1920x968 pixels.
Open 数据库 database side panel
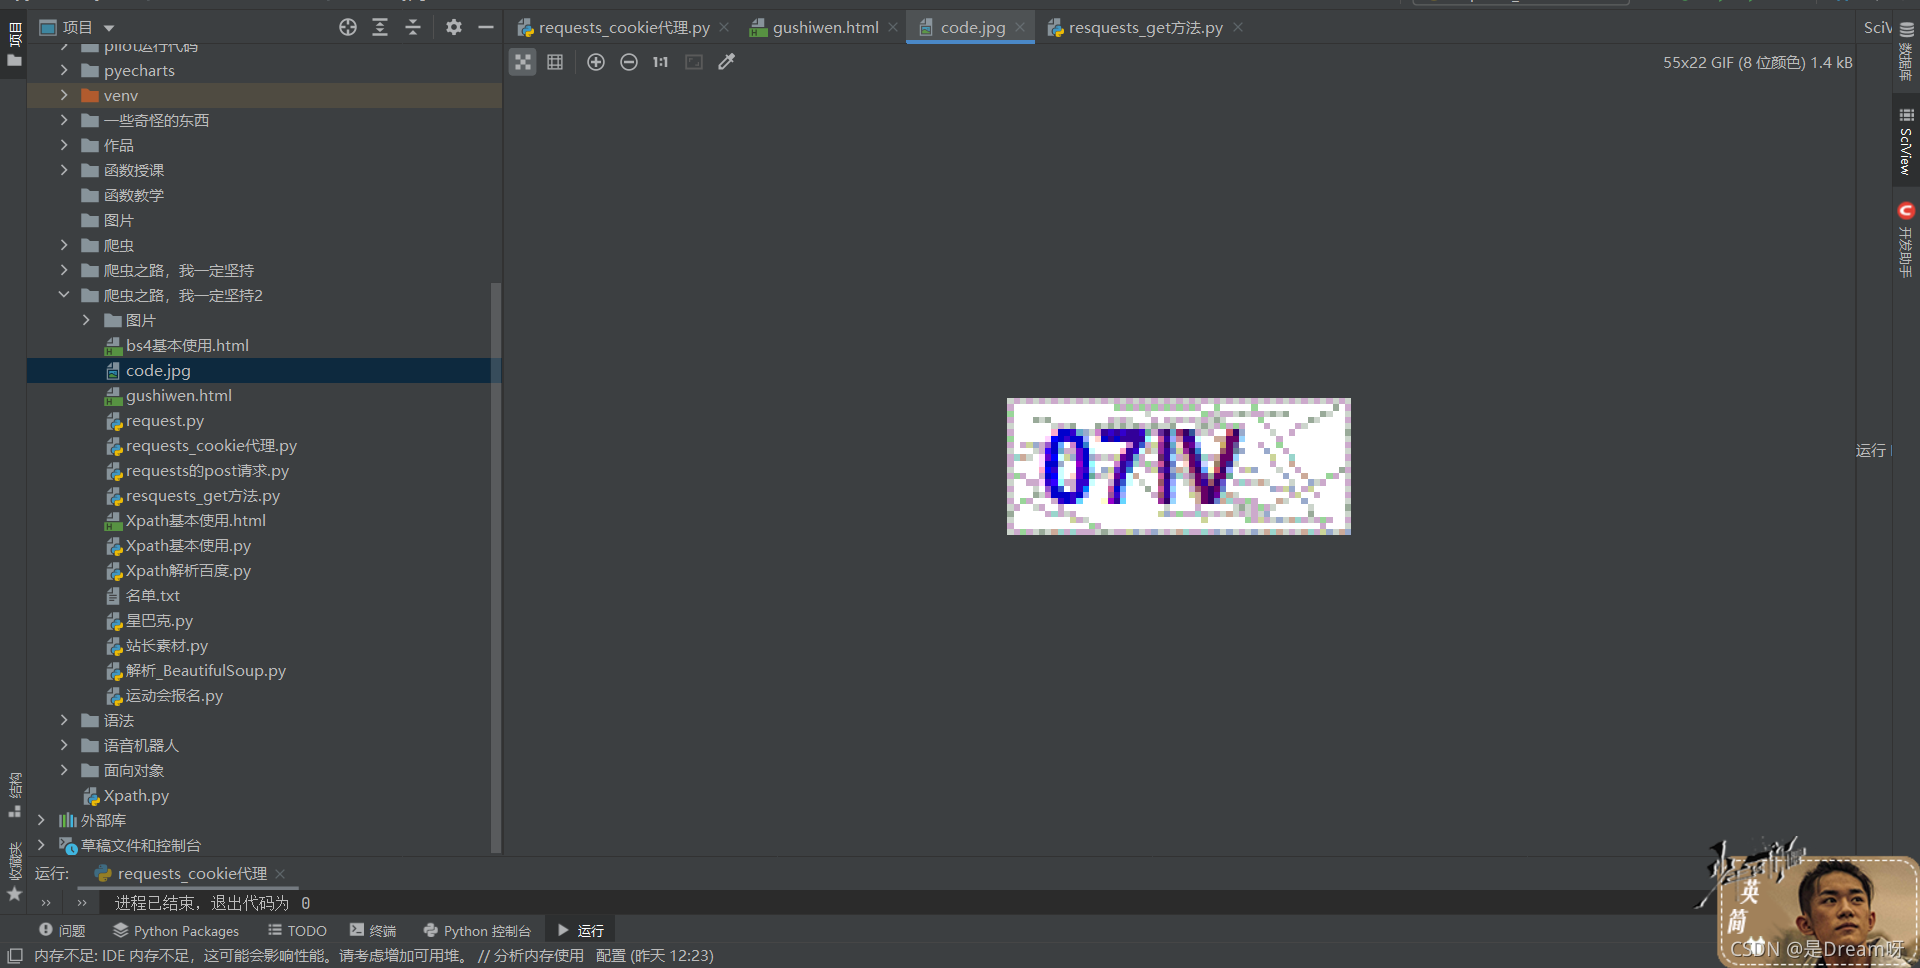point(1906,52)
